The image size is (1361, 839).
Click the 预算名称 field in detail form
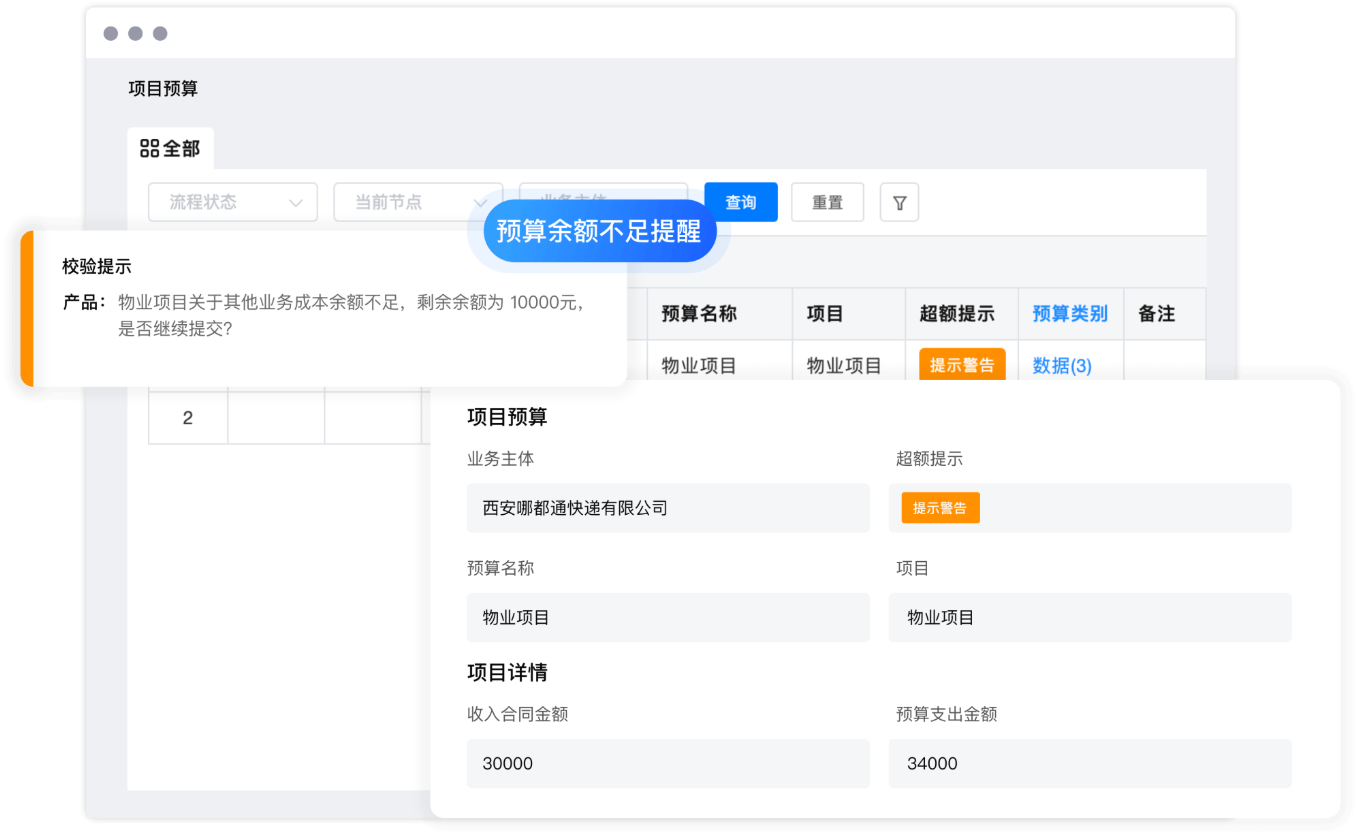[668, 618]
